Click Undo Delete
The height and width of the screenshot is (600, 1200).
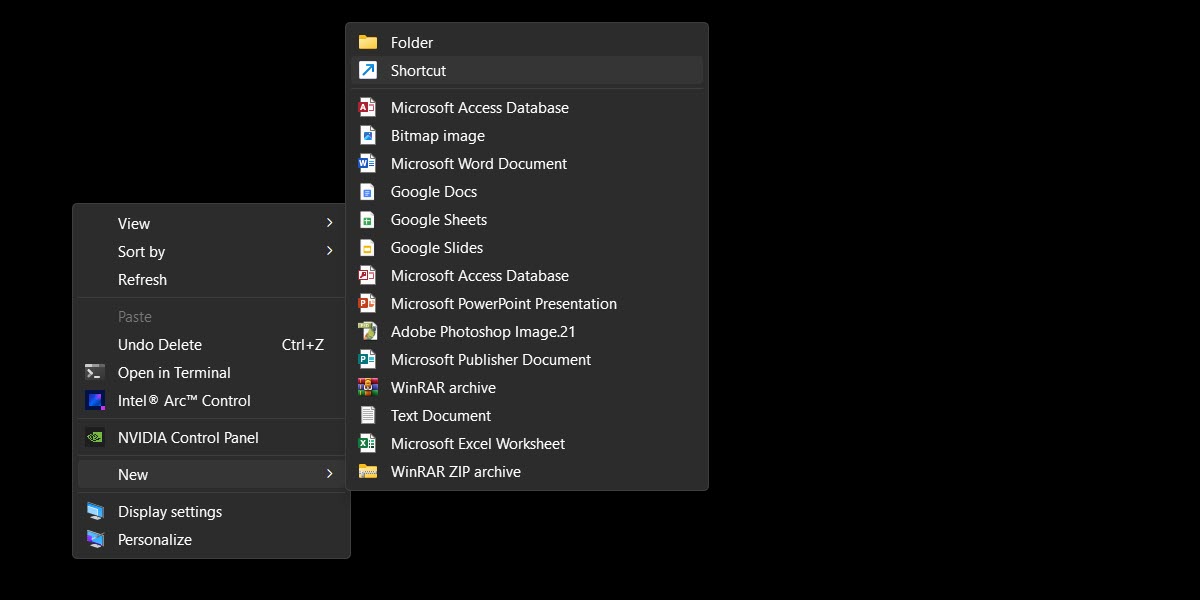(160, 344)
